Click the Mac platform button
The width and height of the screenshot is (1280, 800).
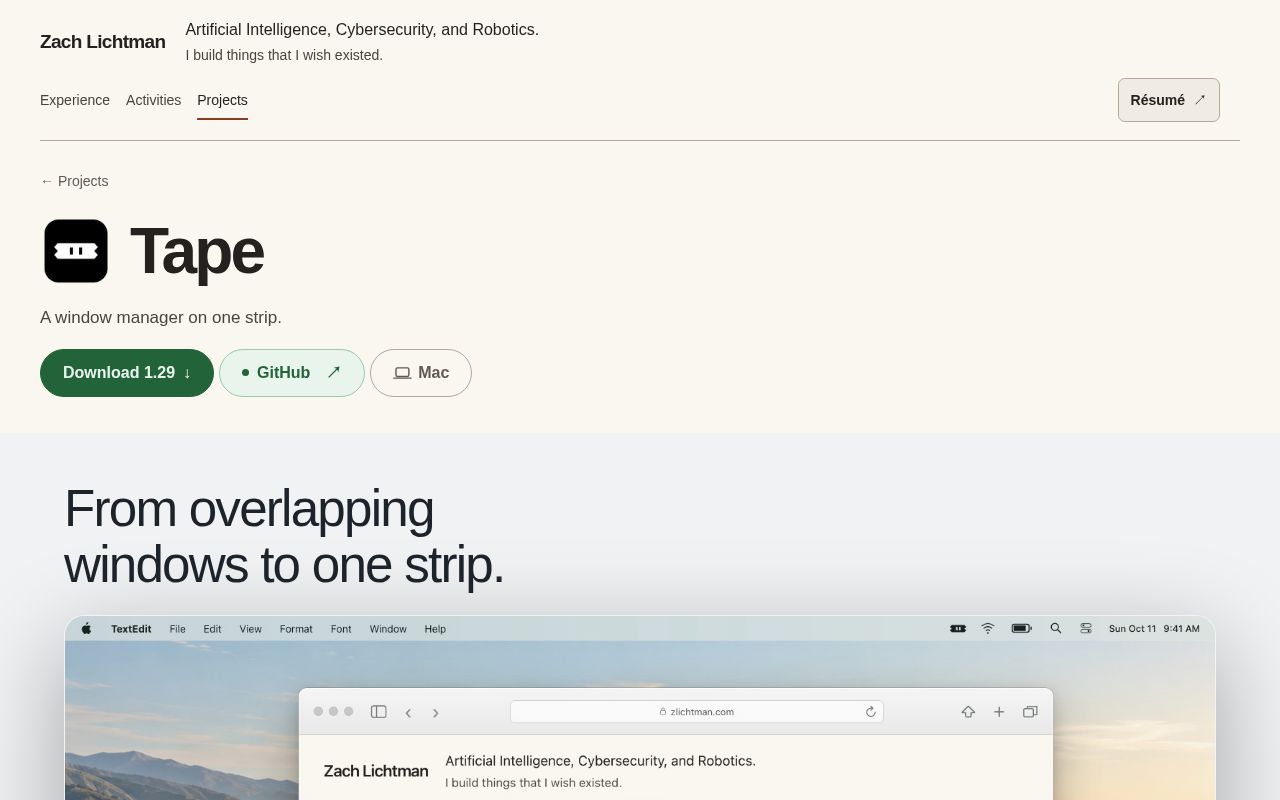click(421, 373)
